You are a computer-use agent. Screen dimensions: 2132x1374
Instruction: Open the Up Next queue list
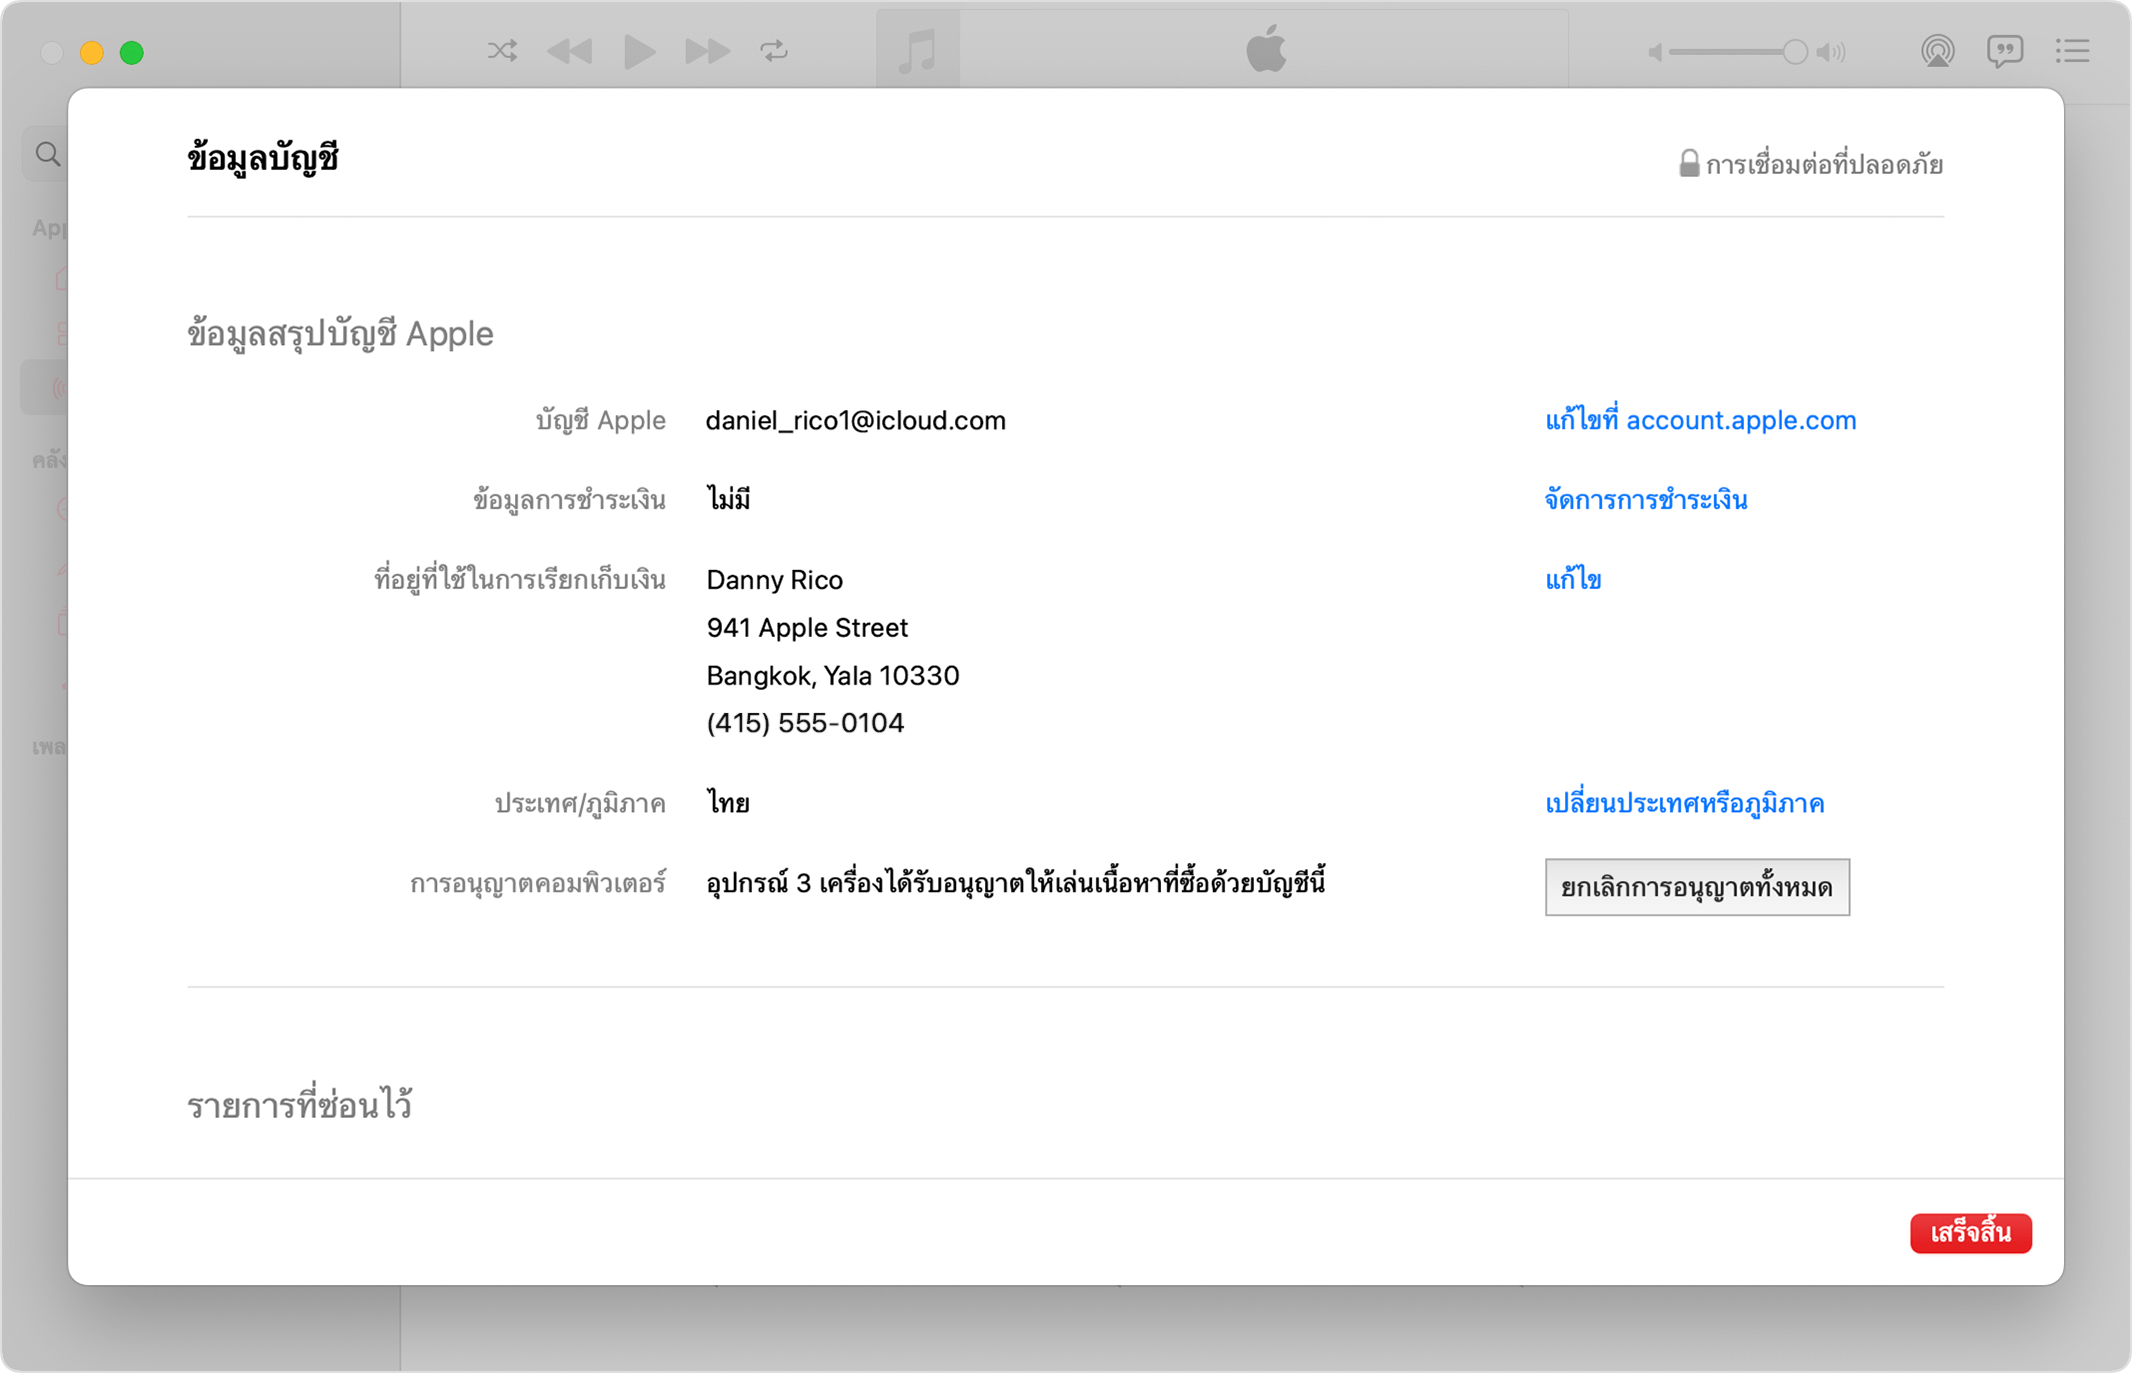point(2073,51)
